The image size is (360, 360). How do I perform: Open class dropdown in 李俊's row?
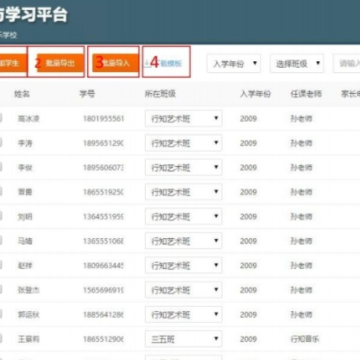coord(183,167)
